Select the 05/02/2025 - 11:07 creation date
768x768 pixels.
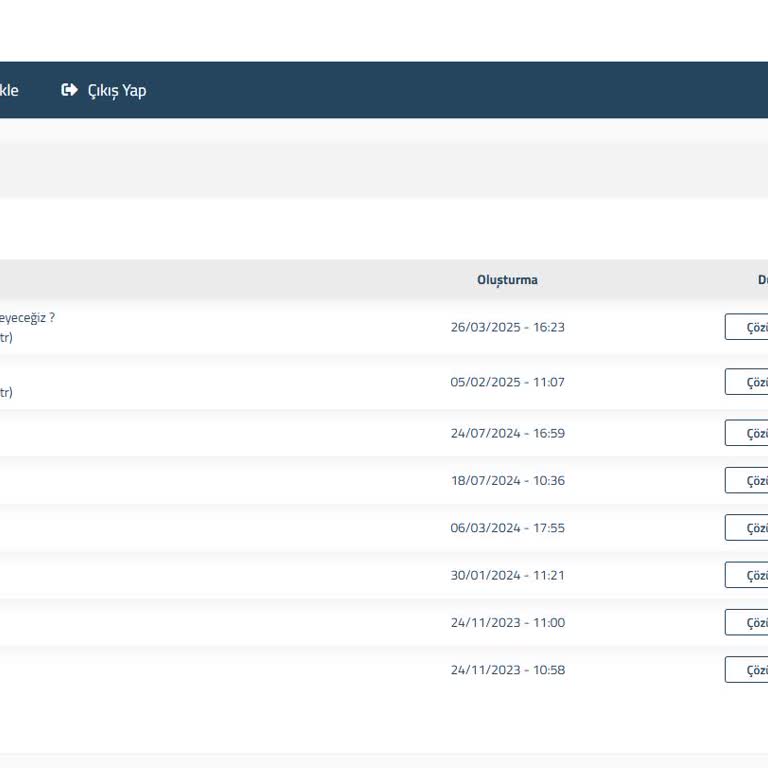click(507, 382)
